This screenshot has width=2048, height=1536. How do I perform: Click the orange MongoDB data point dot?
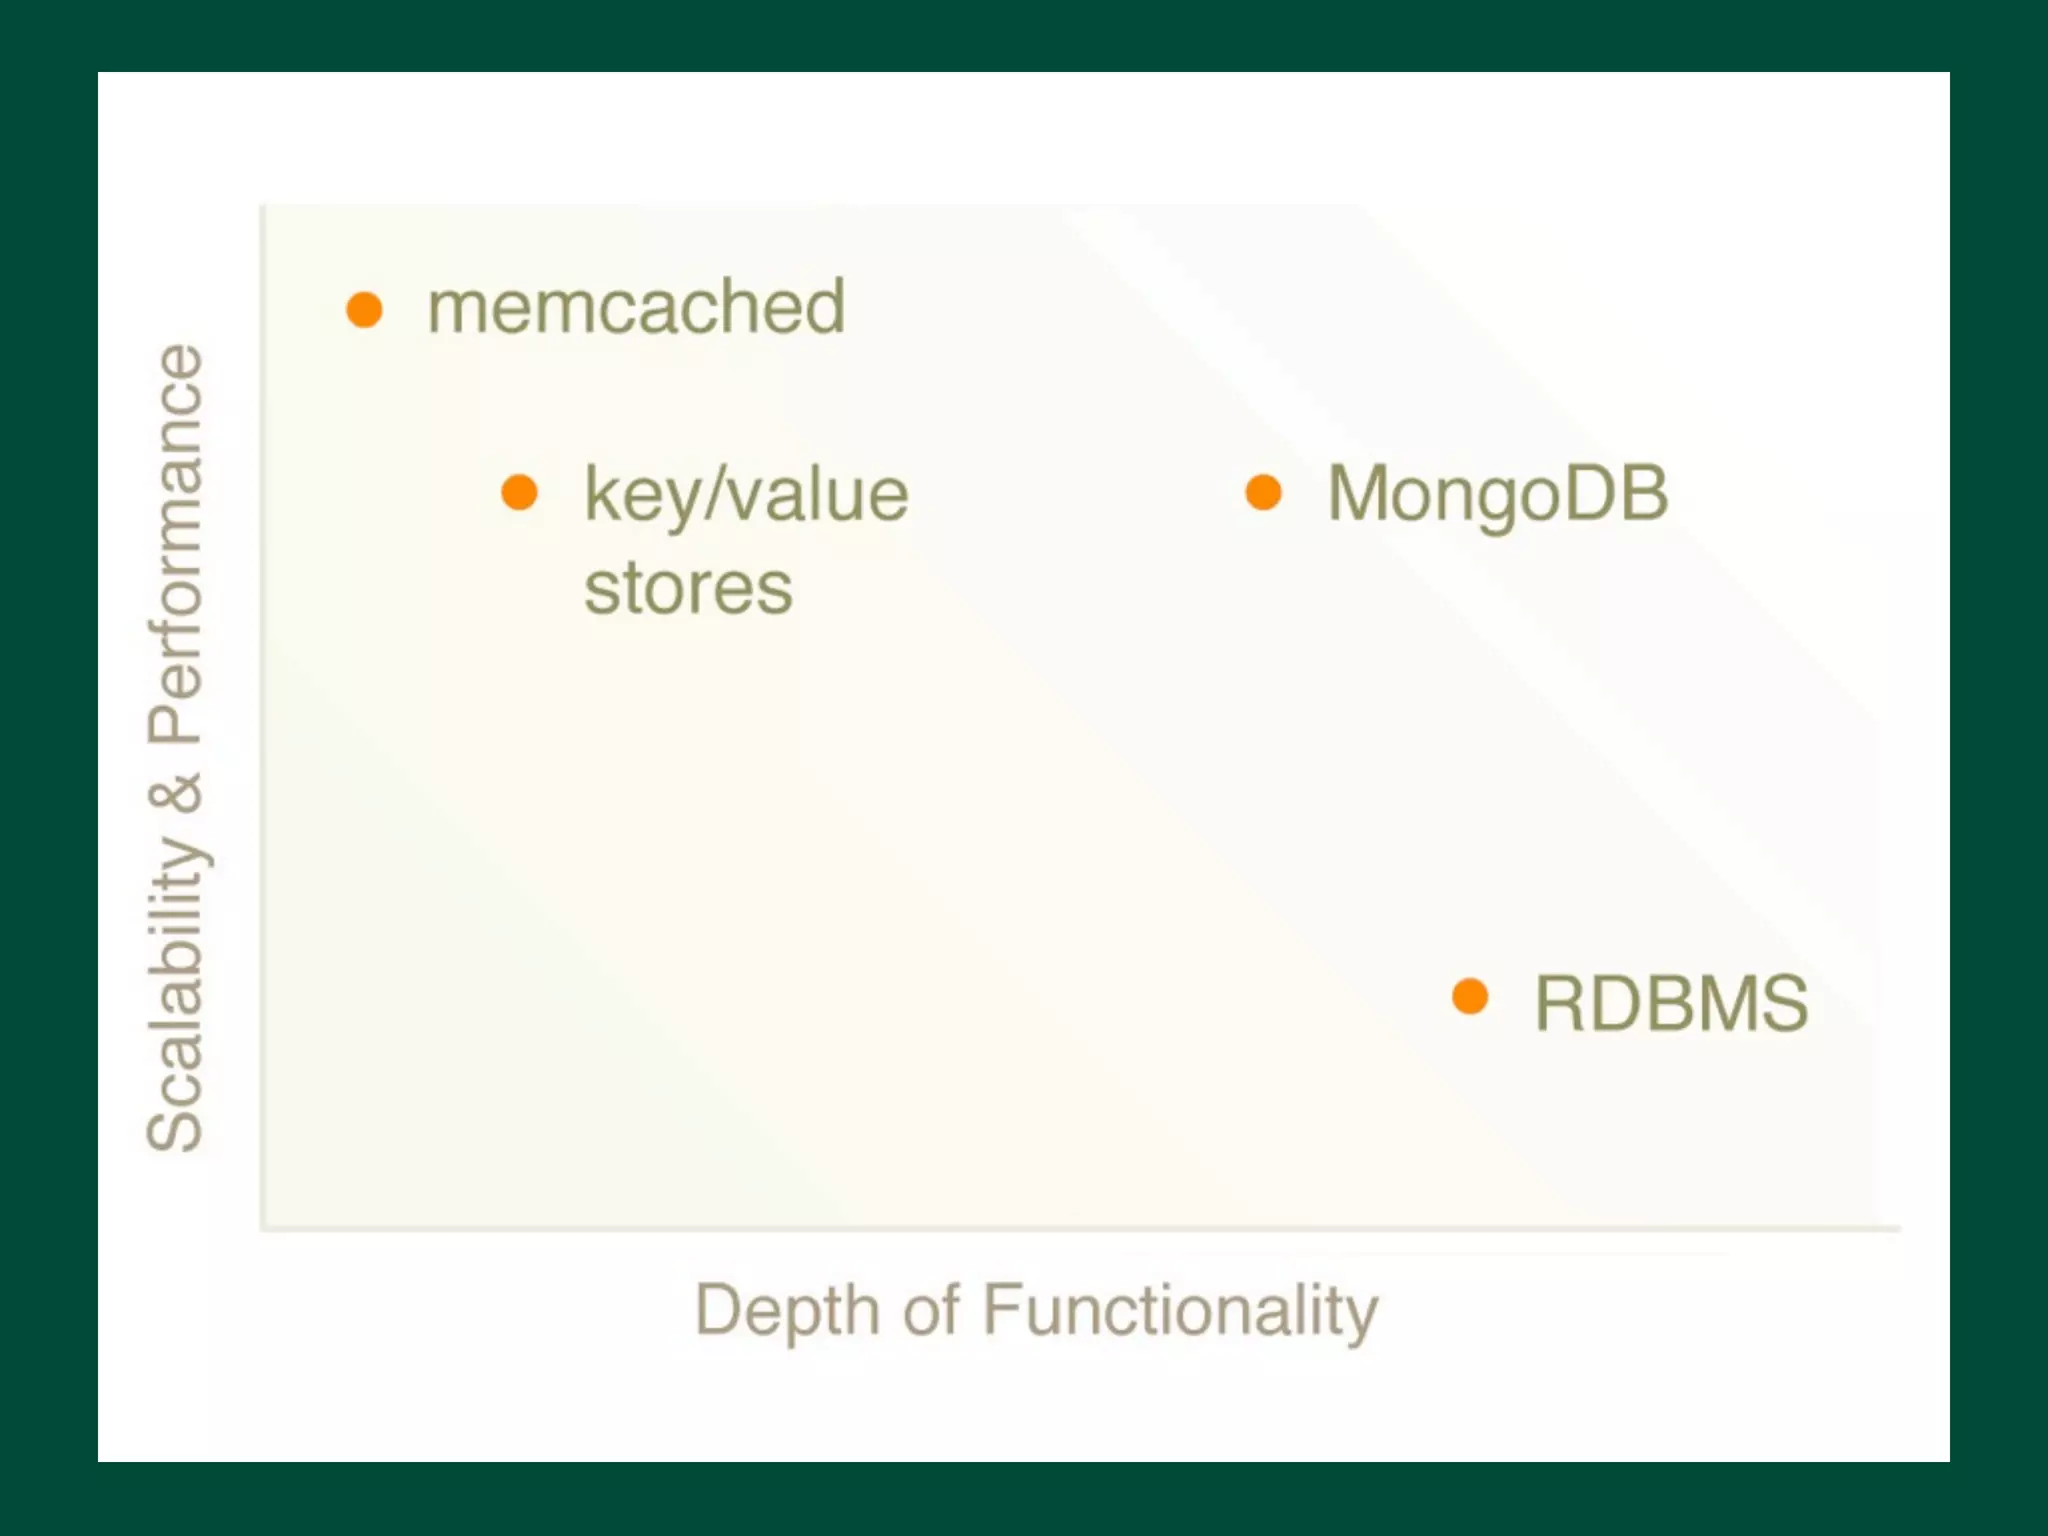pyautogui.click(x=1264, y=492)
